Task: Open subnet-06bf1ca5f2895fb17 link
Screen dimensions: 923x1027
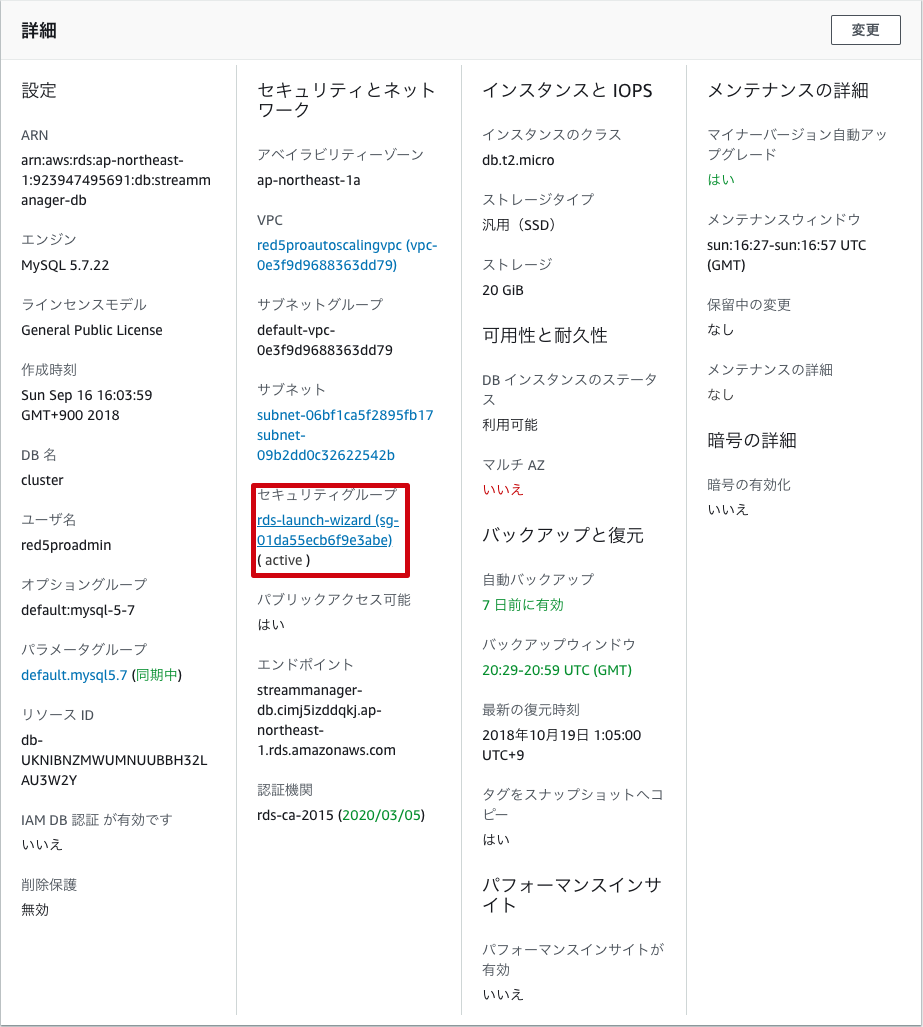Action: pos(345,415)
